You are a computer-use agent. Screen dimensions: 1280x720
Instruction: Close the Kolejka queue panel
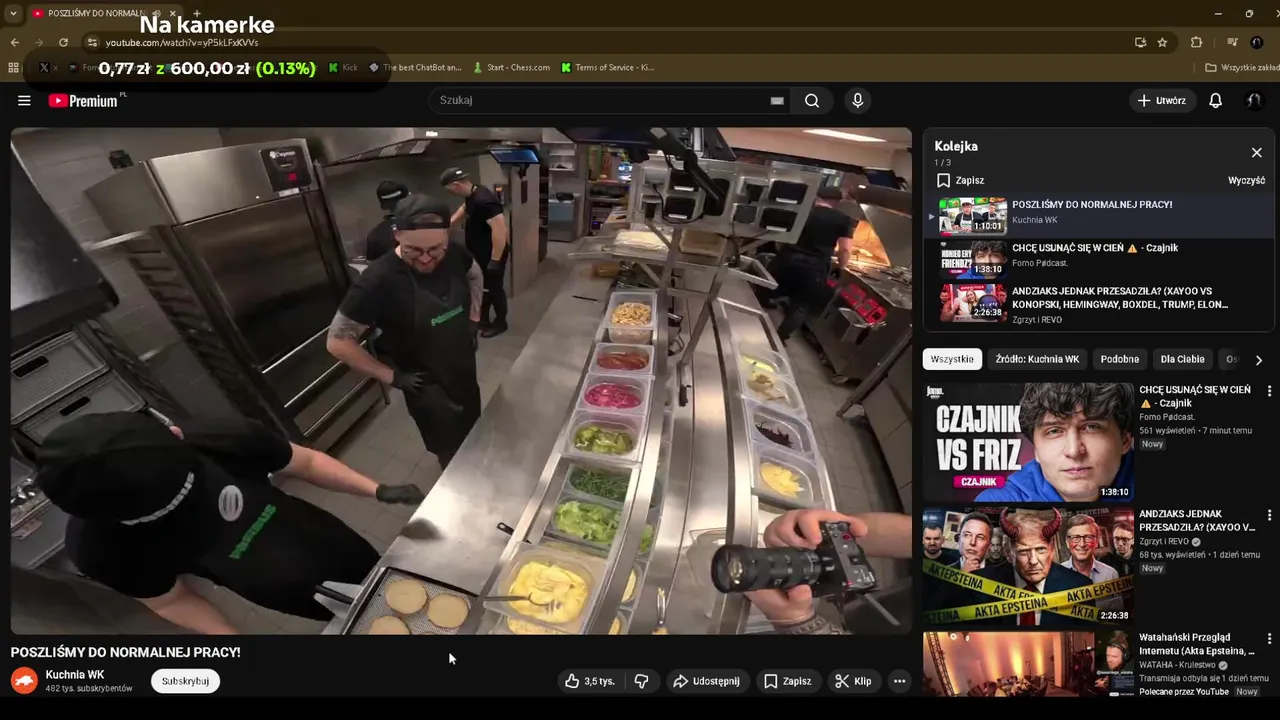[x=1257, y=153]
